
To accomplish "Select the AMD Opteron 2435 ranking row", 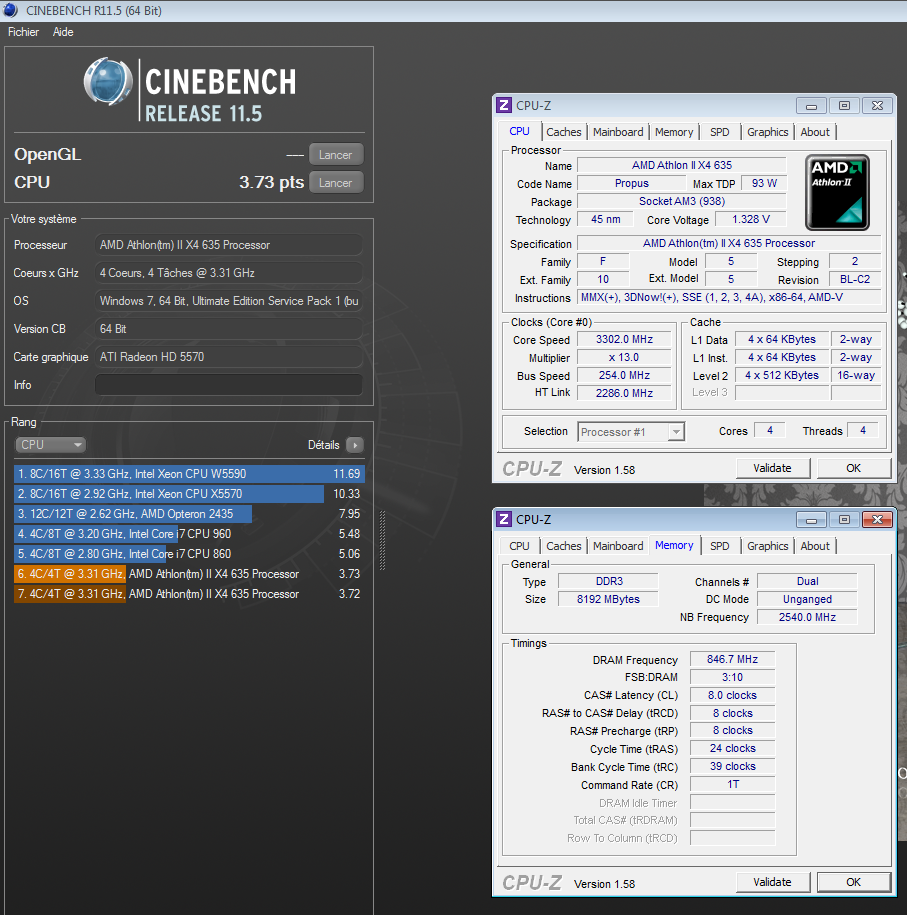I will (189, 514).
